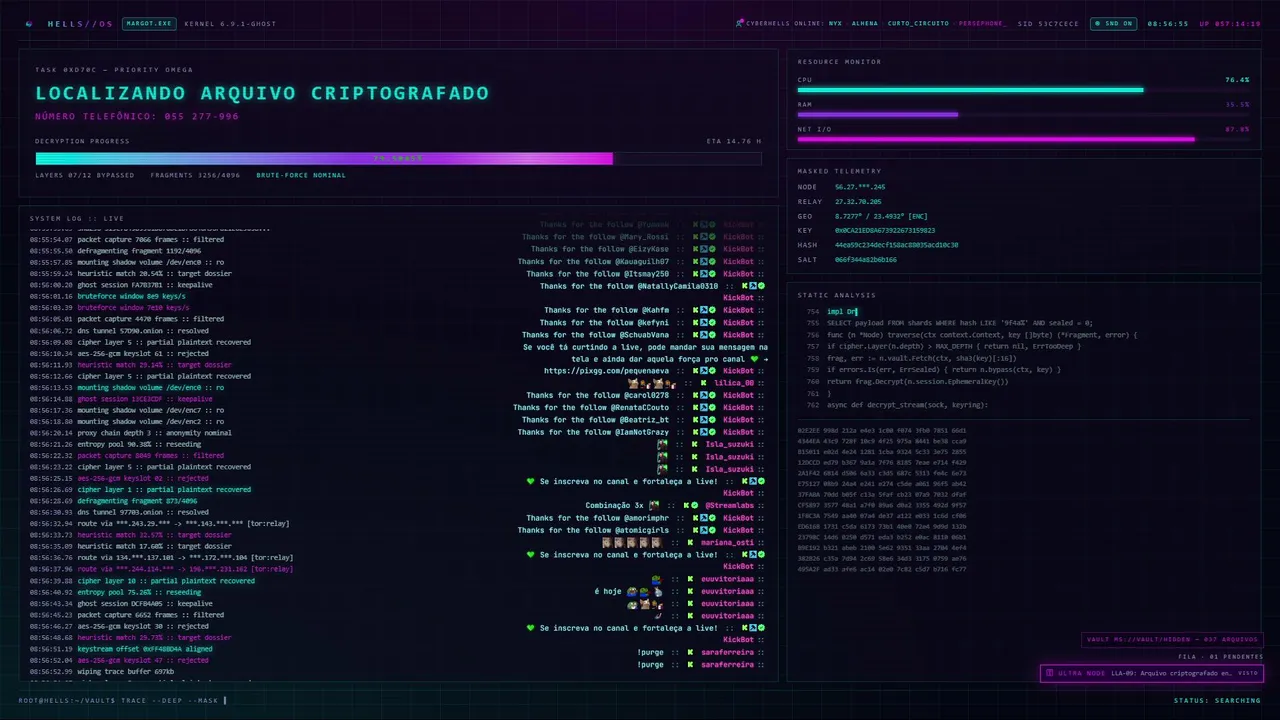
Task: Select PERSEPHONE_ in the online list
Action: [983, 23]
